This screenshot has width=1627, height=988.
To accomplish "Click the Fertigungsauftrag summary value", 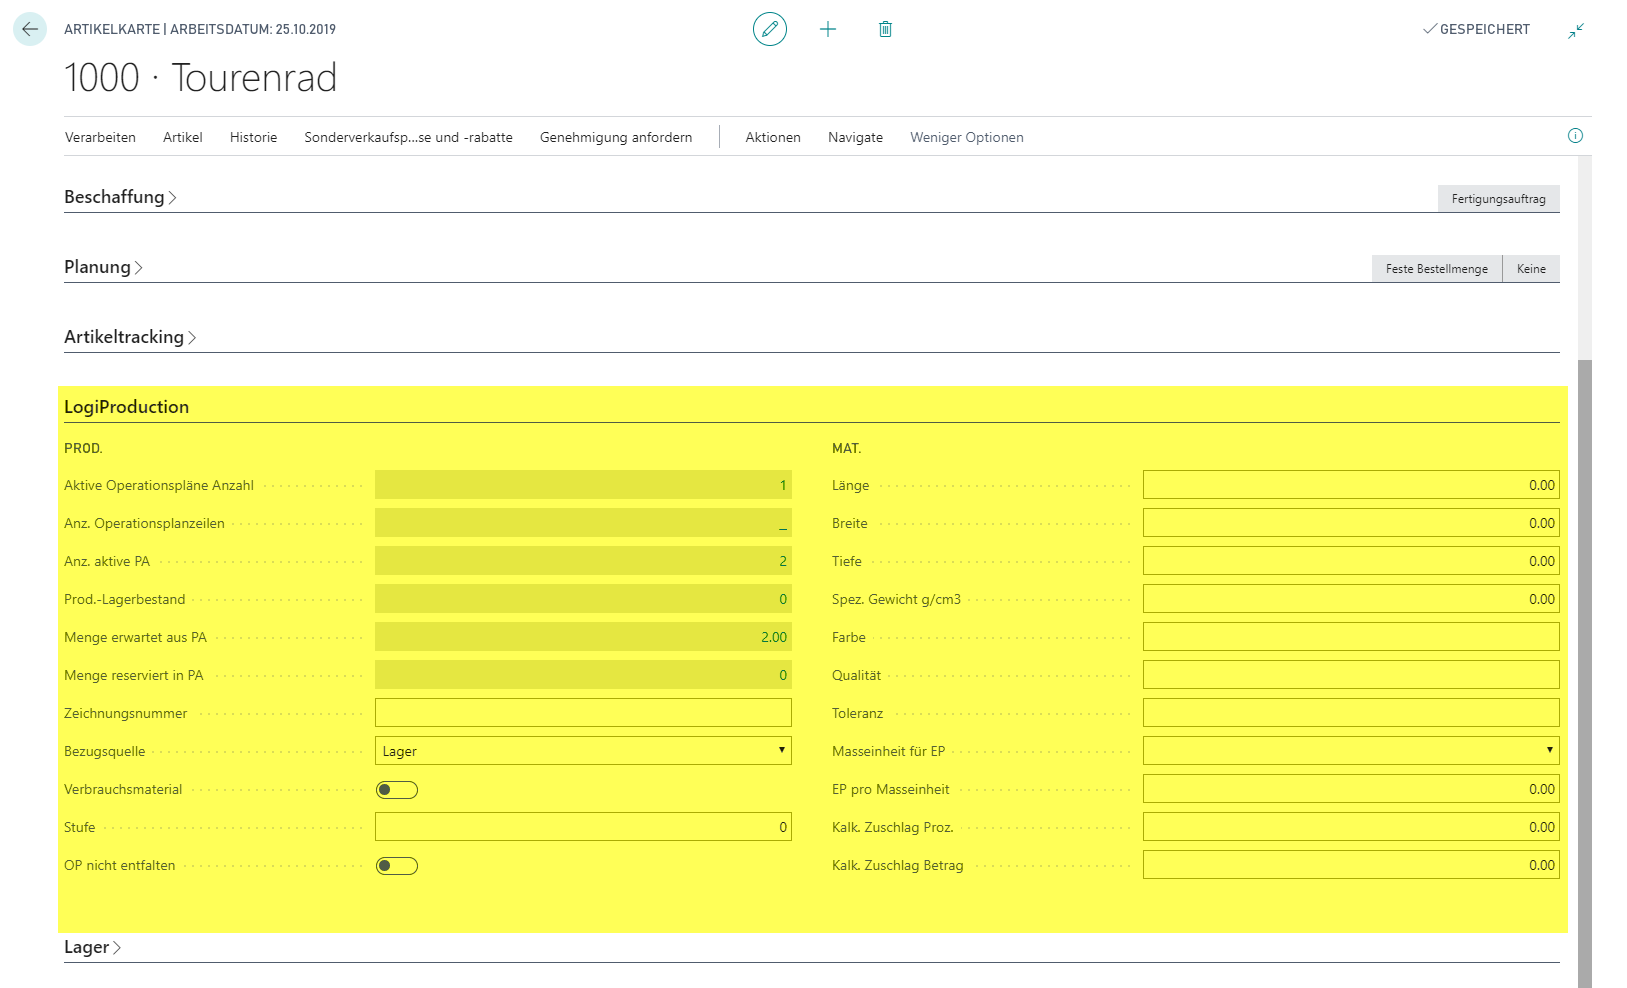I will pyautogui.click(x=1498, y=199).
